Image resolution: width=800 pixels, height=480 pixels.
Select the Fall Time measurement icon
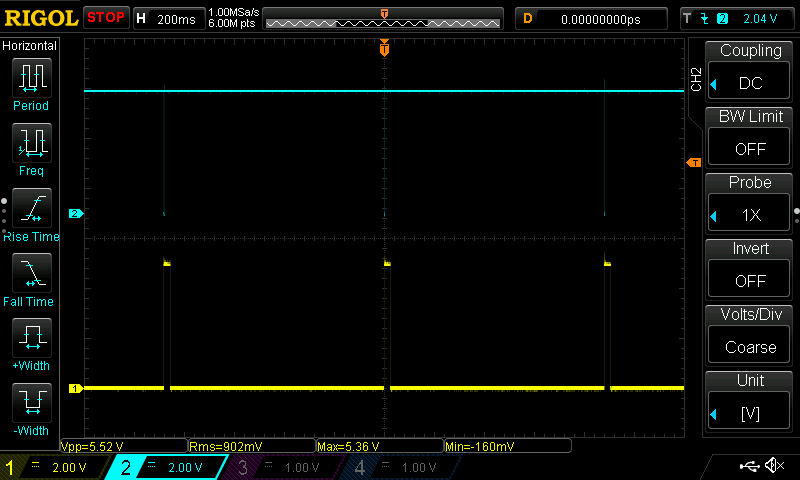point(32,272)
